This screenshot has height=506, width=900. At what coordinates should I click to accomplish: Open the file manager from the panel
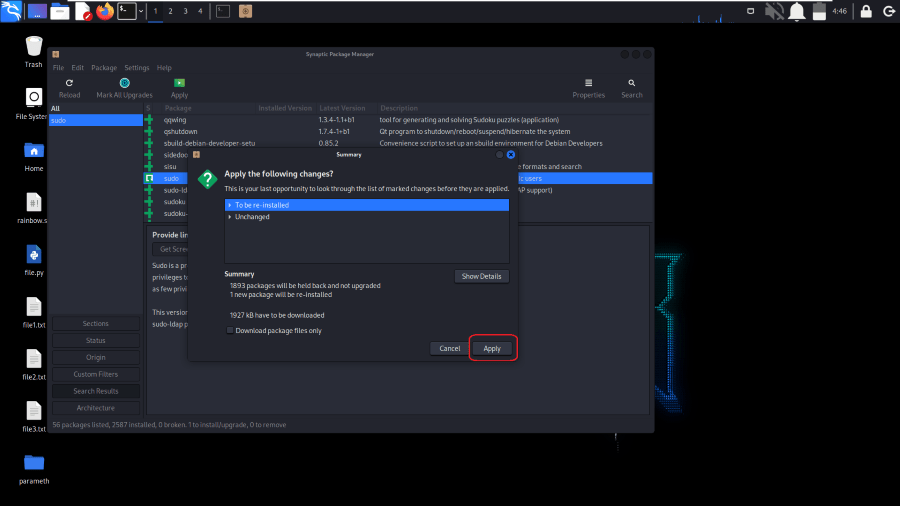point(60,11)
